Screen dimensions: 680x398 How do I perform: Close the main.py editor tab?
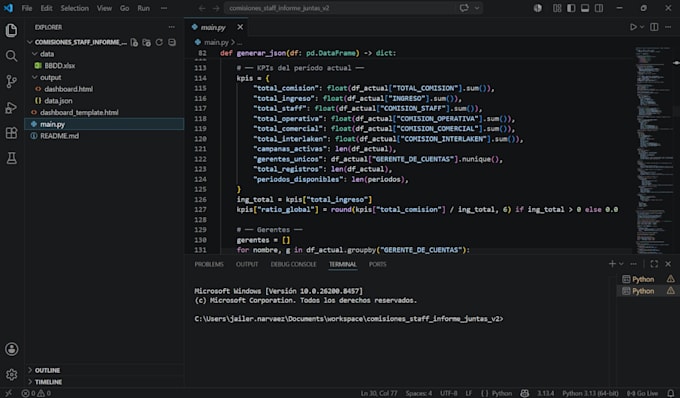pos(240,27)
